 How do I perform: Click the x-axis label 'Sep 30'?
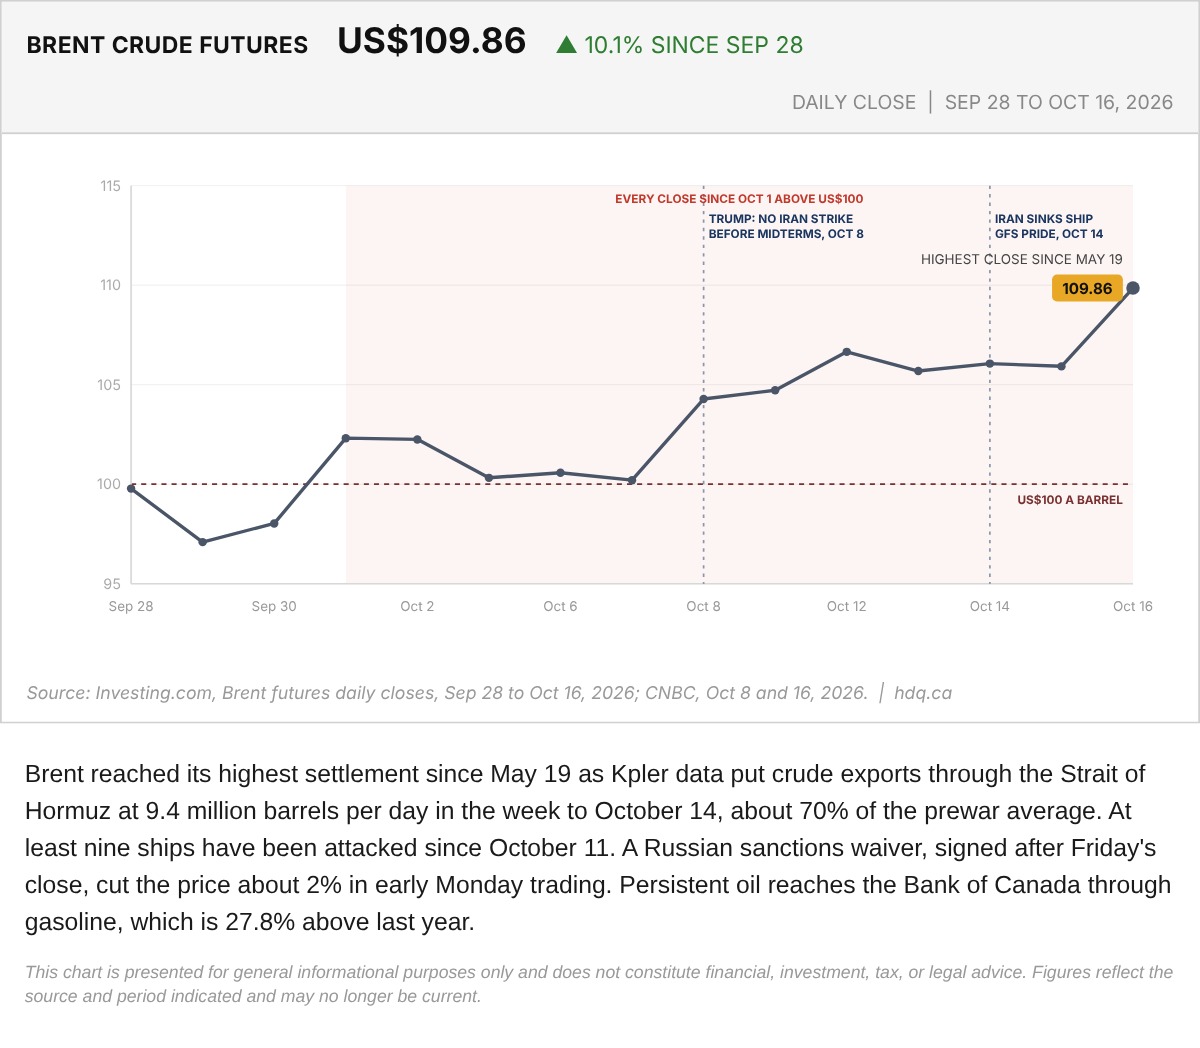[274, 606]
